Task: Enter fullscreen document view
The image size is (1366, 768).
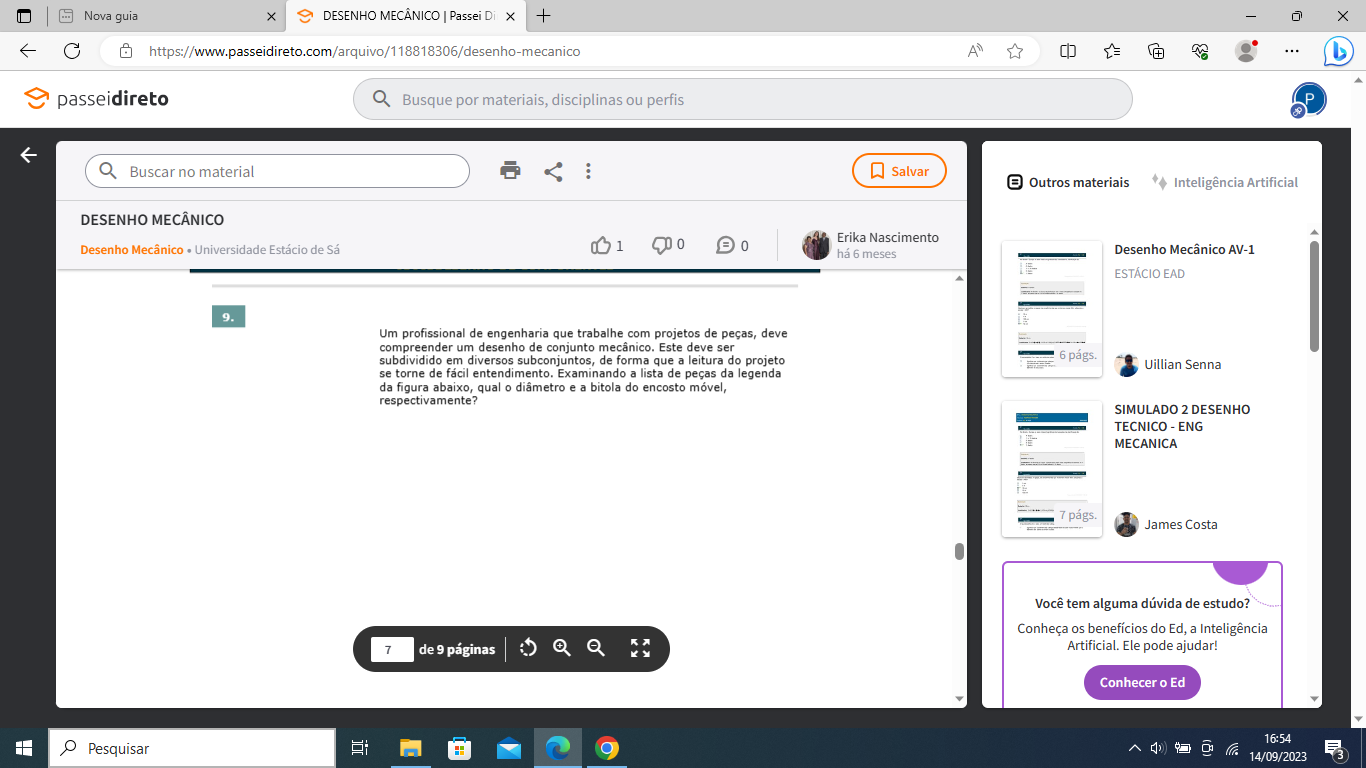Action: (x=640, y=648)
